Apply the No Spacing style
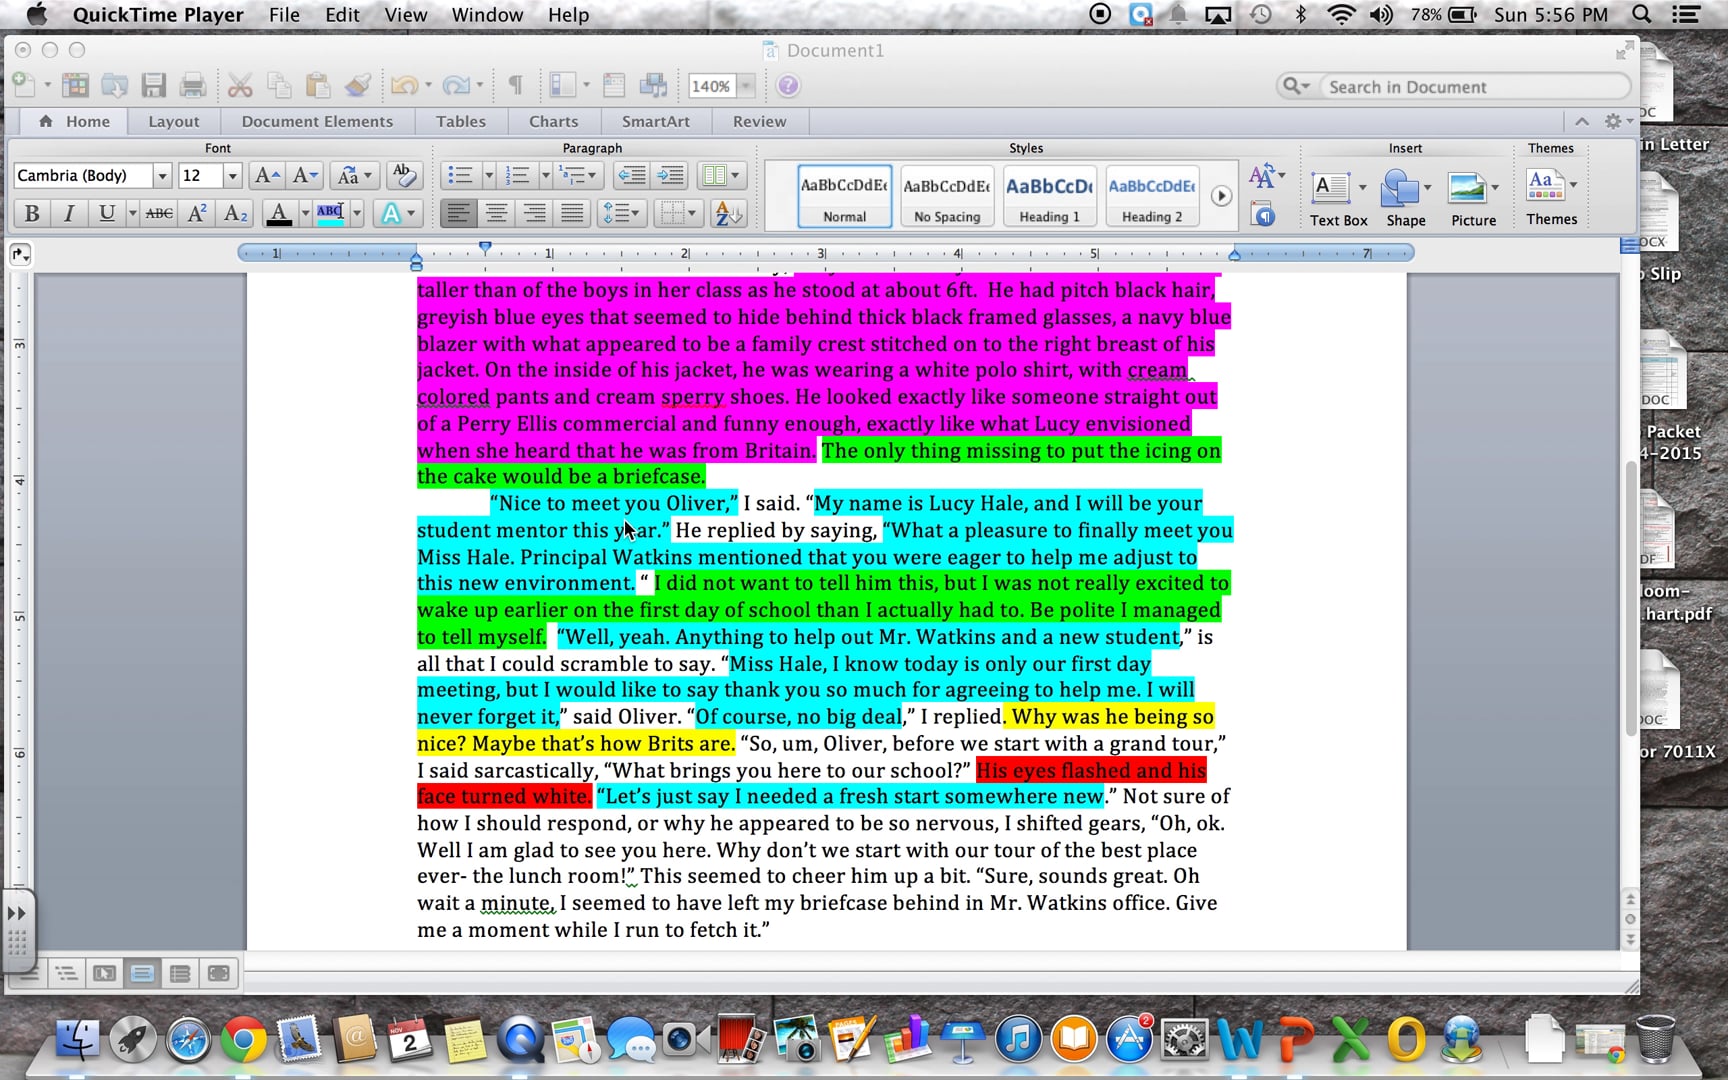The width and height of the screenshot is (1728, 1080). (947, 196)
